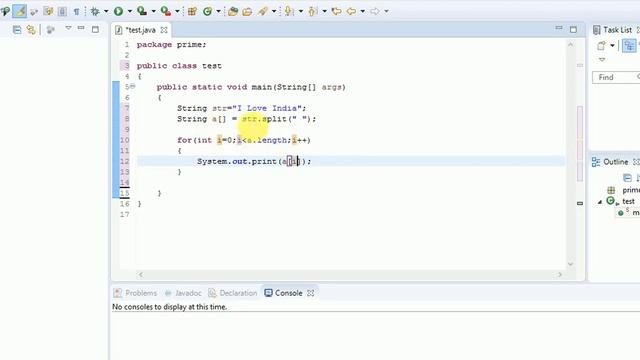The width and height of the screenshot is (640, 360).
Task: Click the Open Type toolbar icon
Action: click(233, 11)
